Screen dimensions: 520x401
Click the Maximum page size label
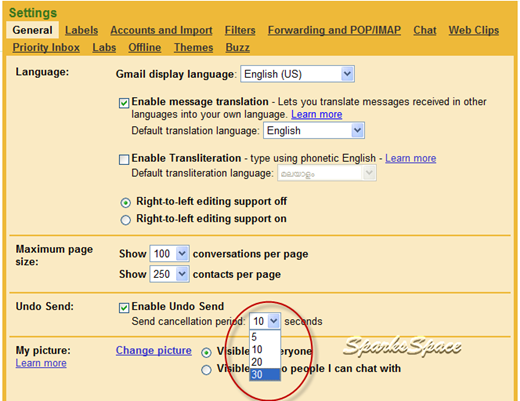(54, 255)
